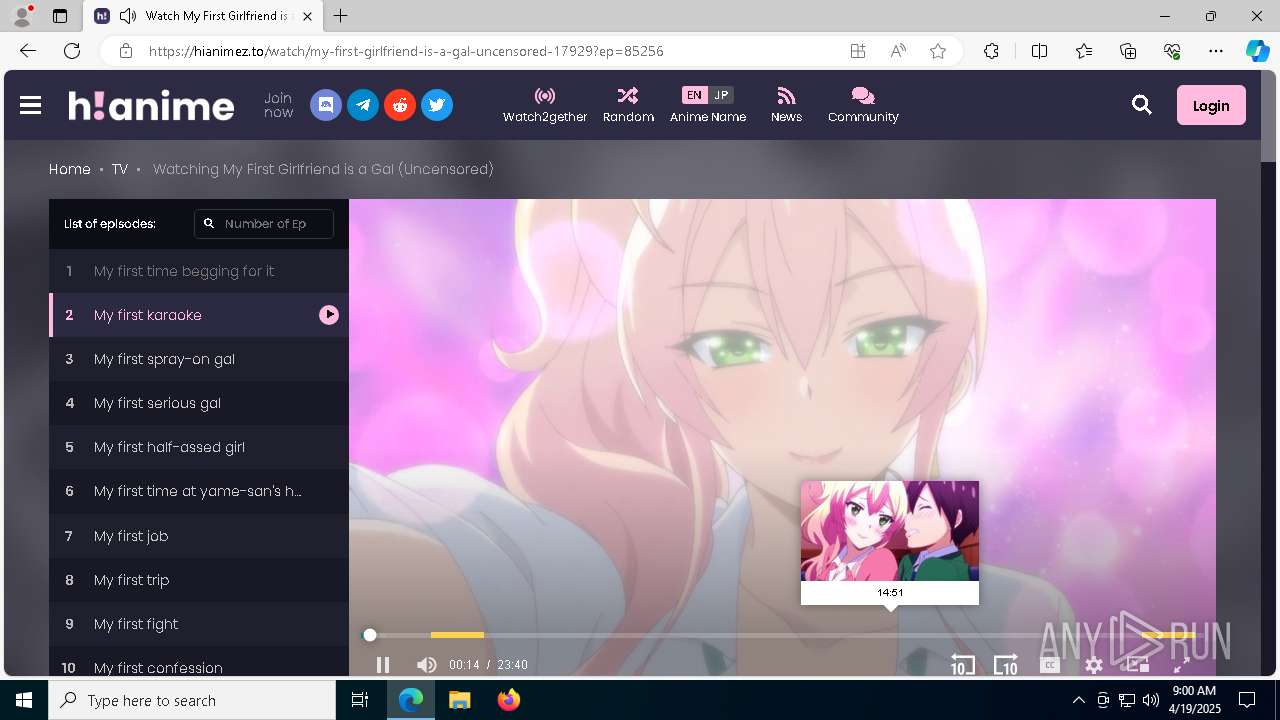Open Browser essentials
This screenshot has width=1280, height=720.
click(x=1172, y=51)
